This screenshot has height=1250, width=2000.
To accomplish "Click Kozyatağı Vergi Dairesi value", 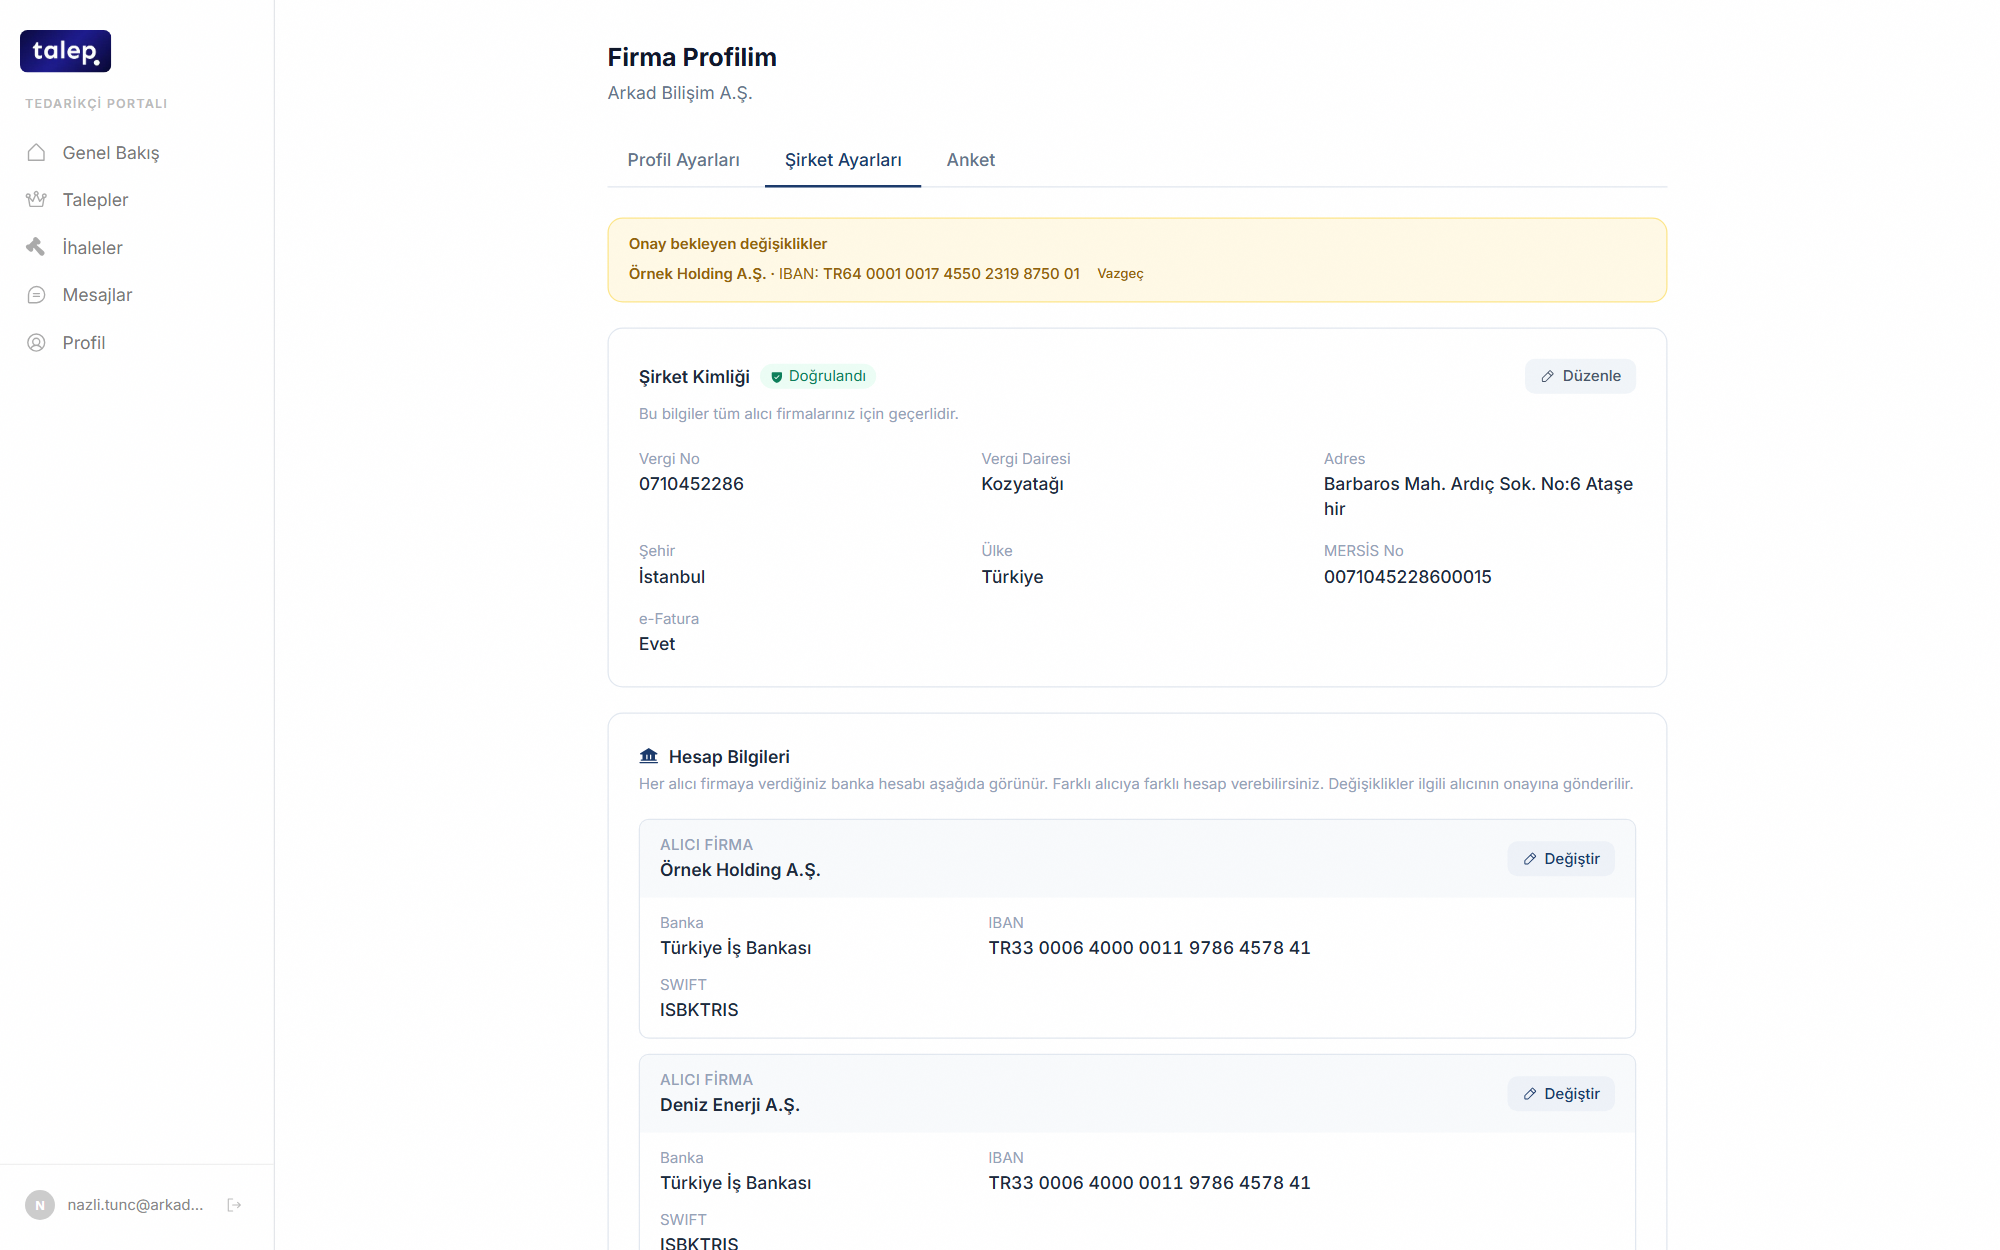I will coord(1022,484).
